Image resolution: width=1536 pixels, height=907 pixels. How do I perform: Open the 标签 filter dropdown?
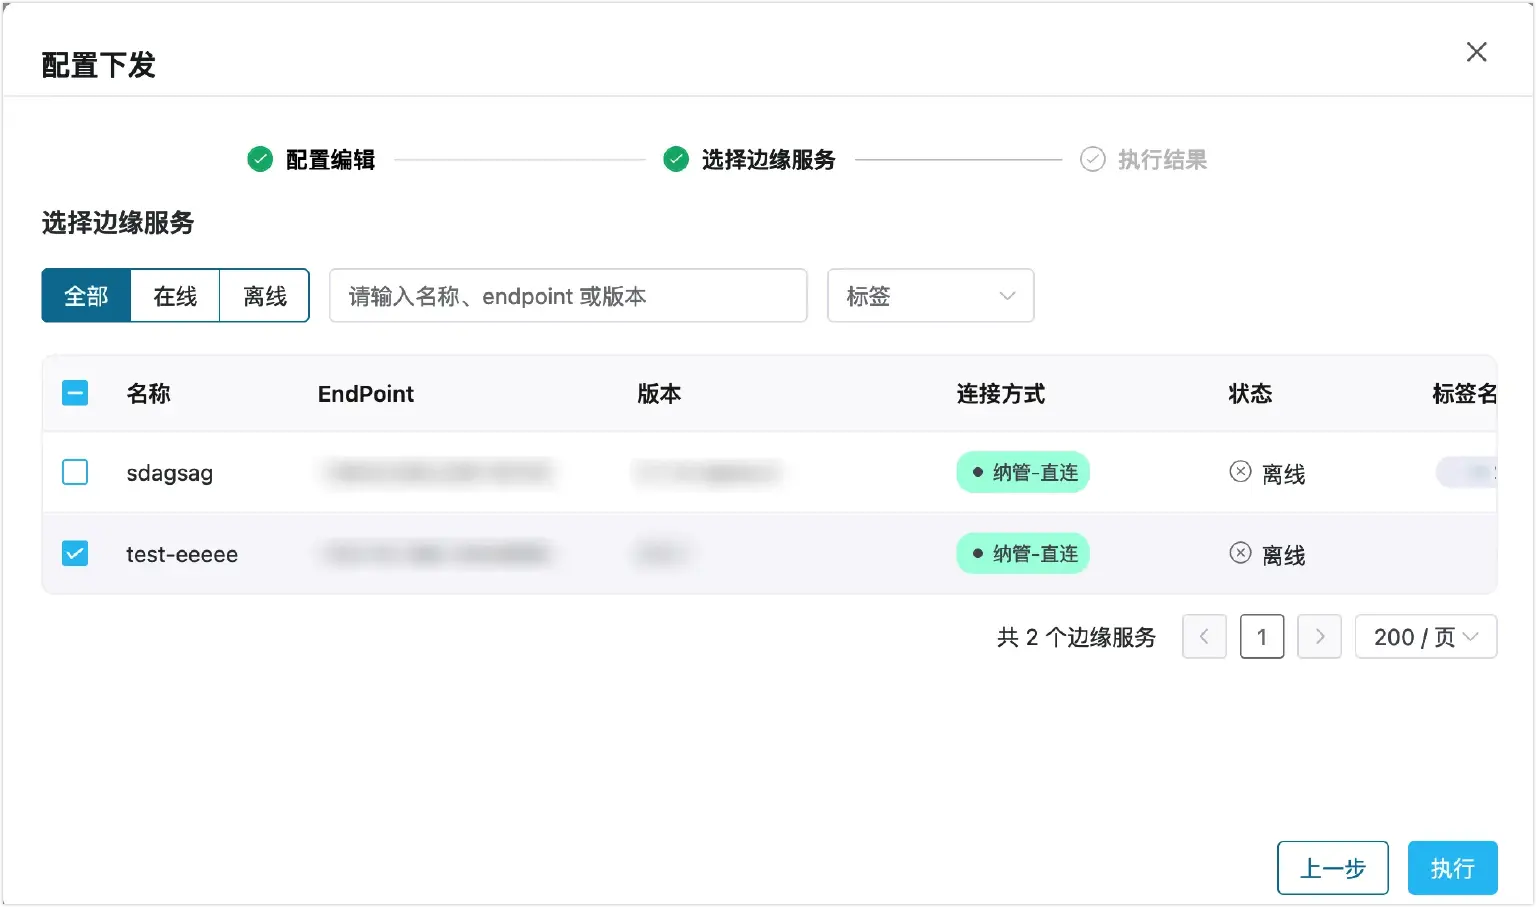pyautogui.click(x=929, y=295)
